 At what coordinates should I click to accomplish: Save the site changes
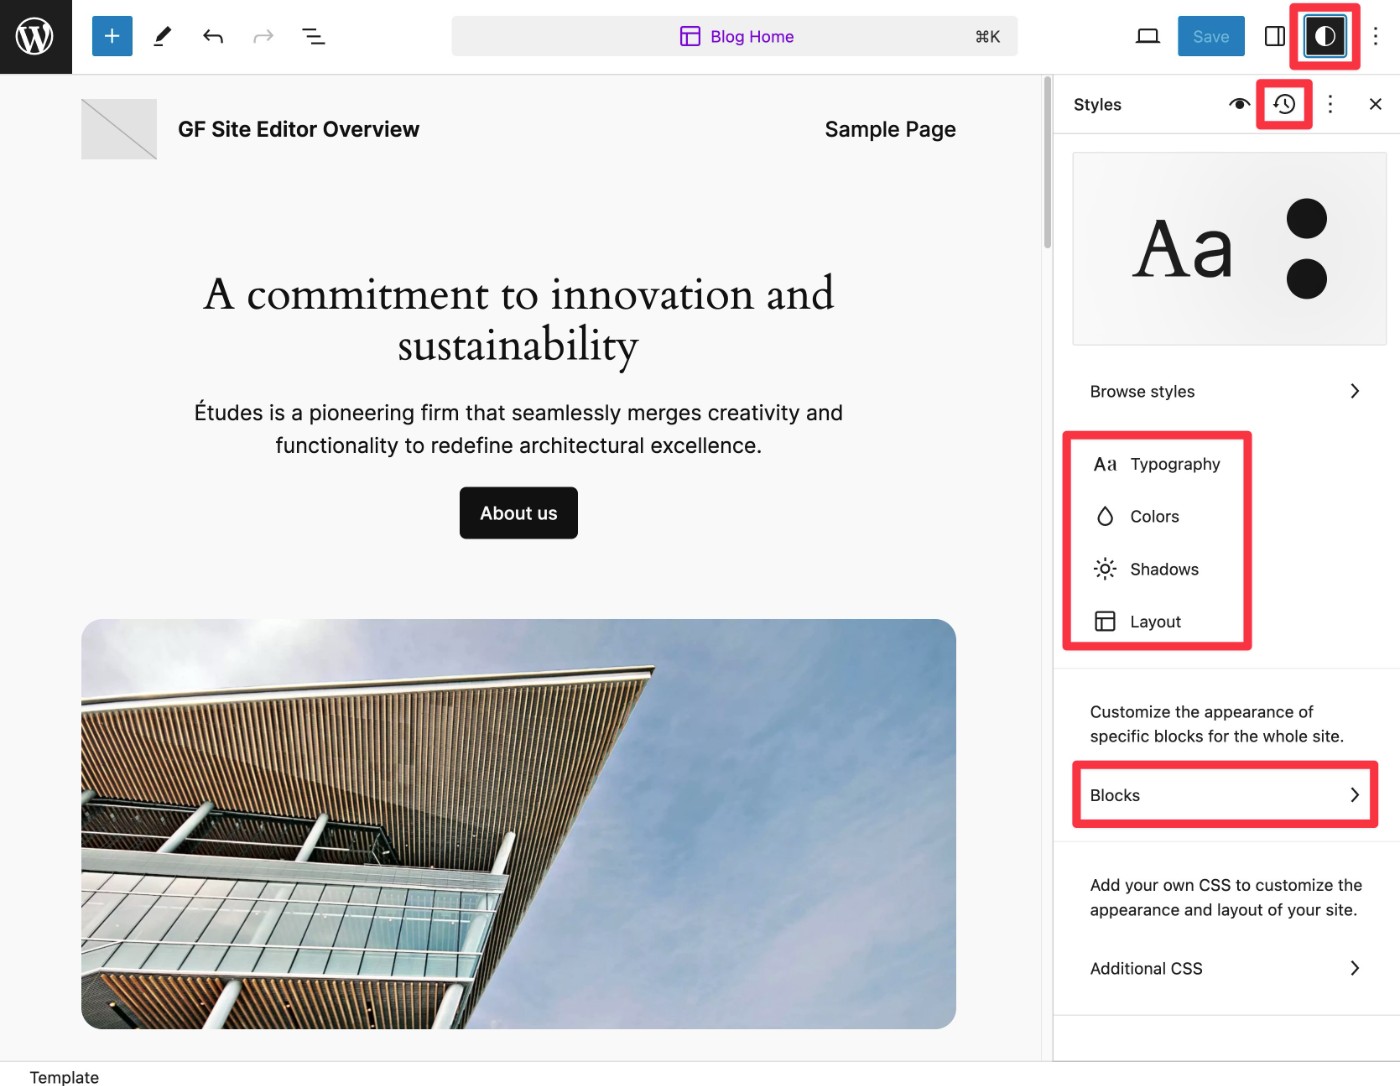click(x=1211, y=37)
